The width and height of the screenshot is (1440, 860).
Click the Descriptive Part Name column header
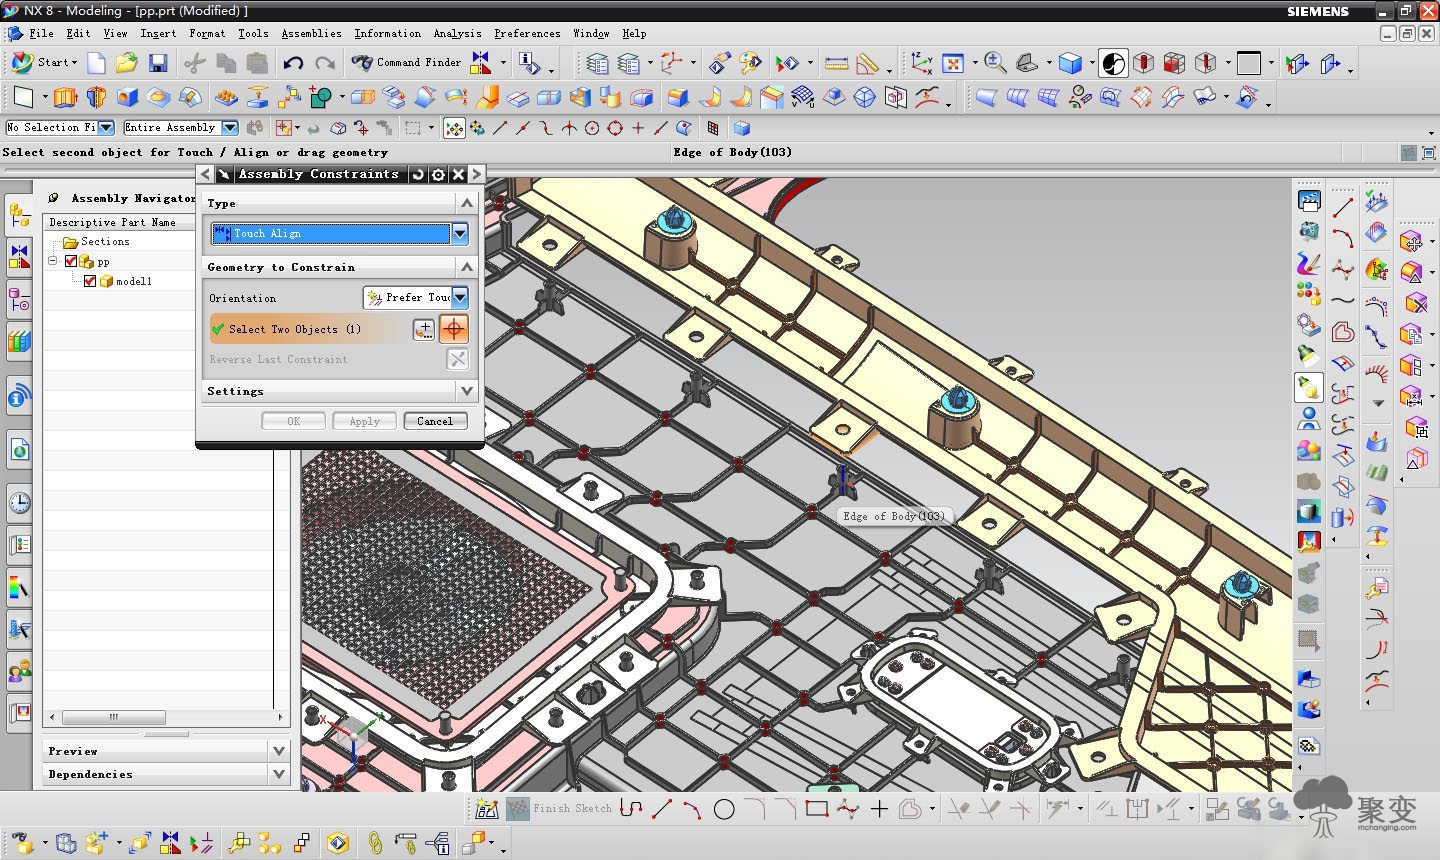(119, 222)
